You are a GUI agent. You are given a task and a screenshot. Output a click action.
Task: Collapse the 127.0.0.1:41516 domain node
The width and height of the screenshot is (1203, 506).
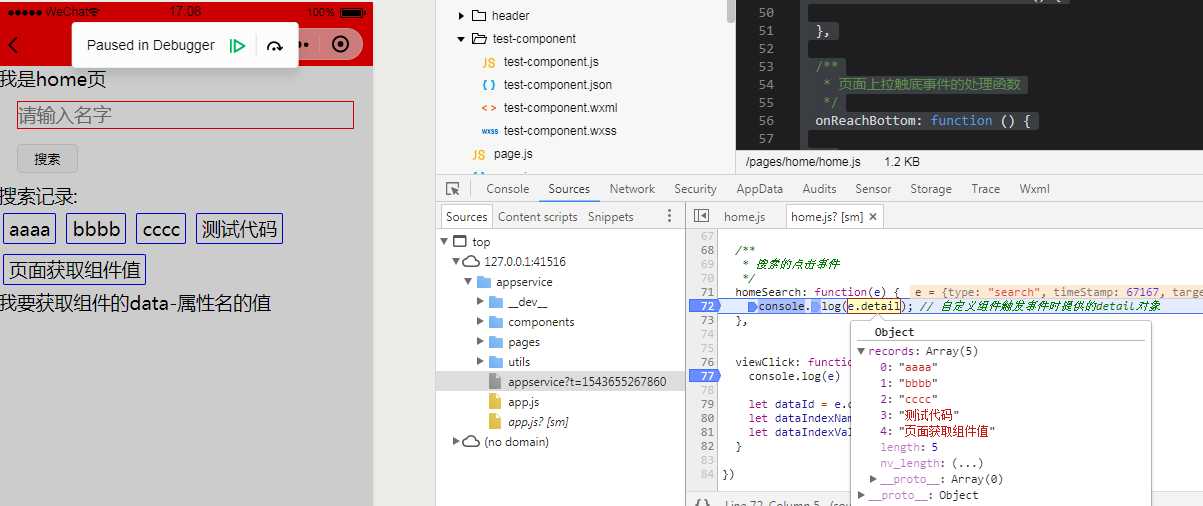click(457, 262)
